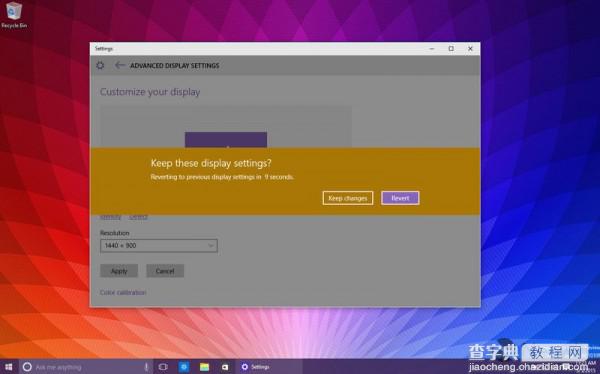600x374 pixels.
Task: Minimize the Settings window
Action: (x=432, y=49)
